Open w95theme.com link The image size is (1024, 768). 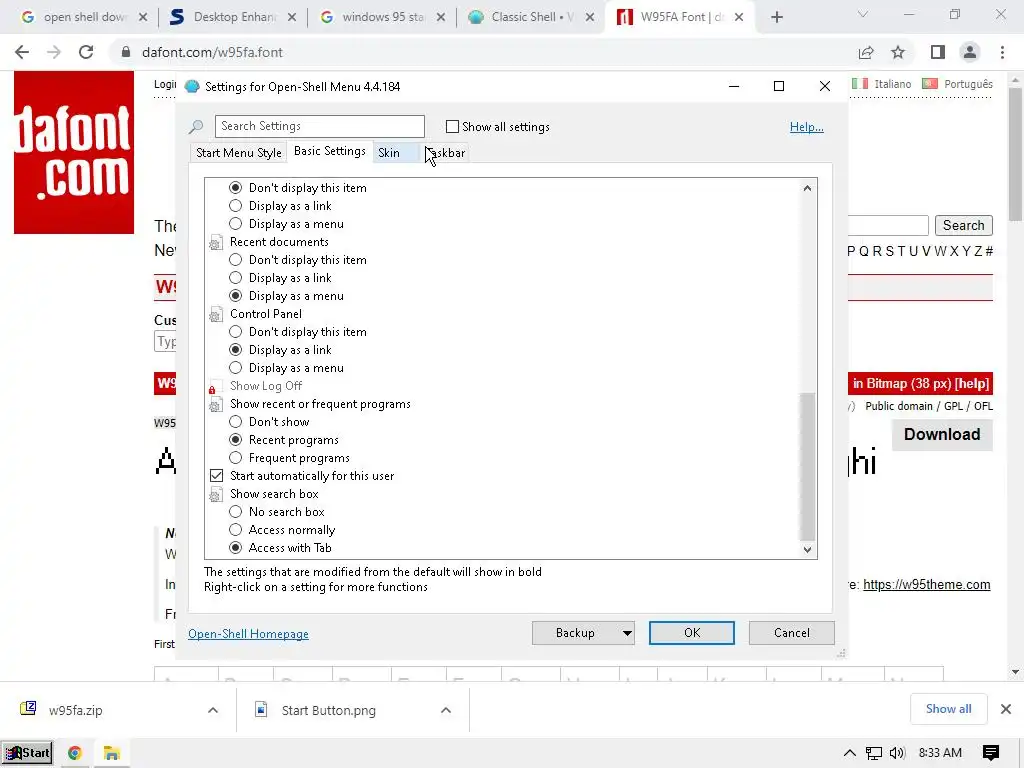(x=927, y=584)
